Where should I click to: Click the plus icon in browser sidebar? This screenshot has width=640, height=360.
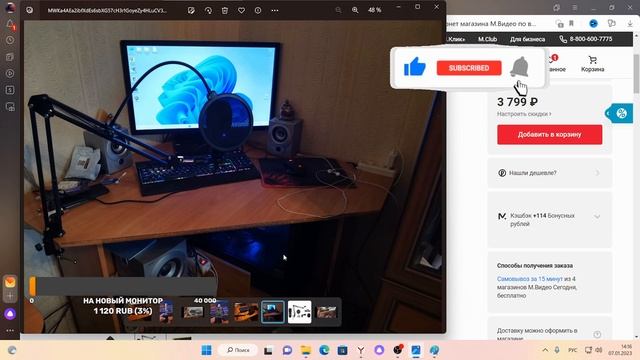pos(10,296)
